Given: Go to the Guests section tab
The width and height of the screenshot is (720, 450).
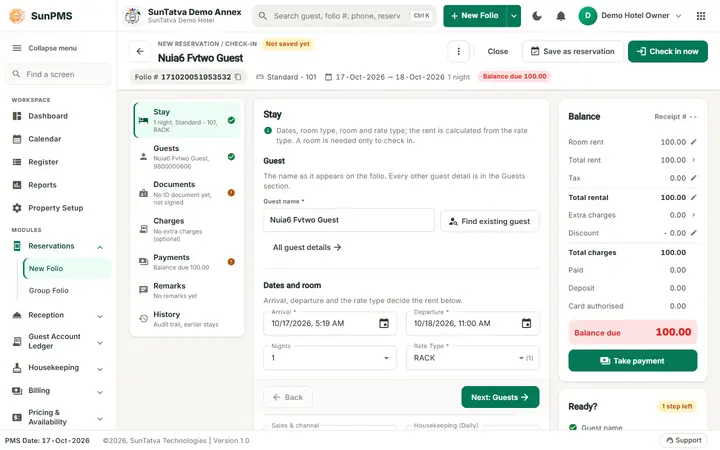Looking at the screenshot, I should (187, 157).
